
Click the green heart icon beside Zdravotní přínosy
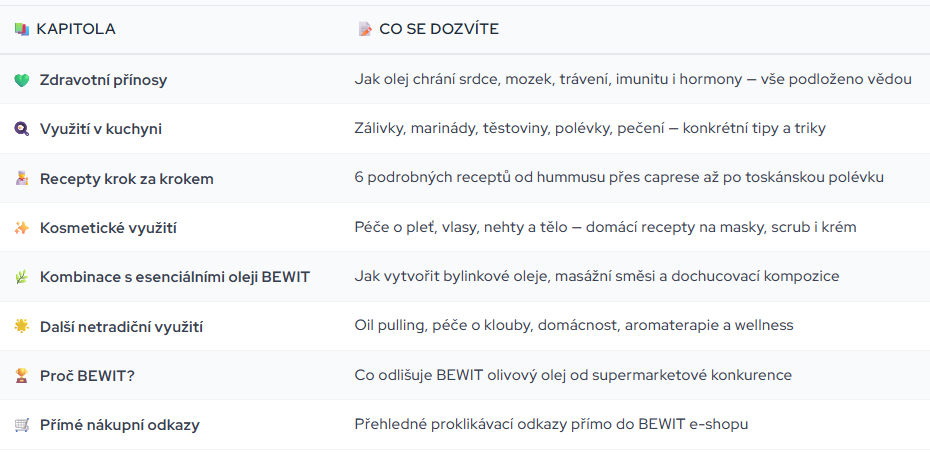22,80
